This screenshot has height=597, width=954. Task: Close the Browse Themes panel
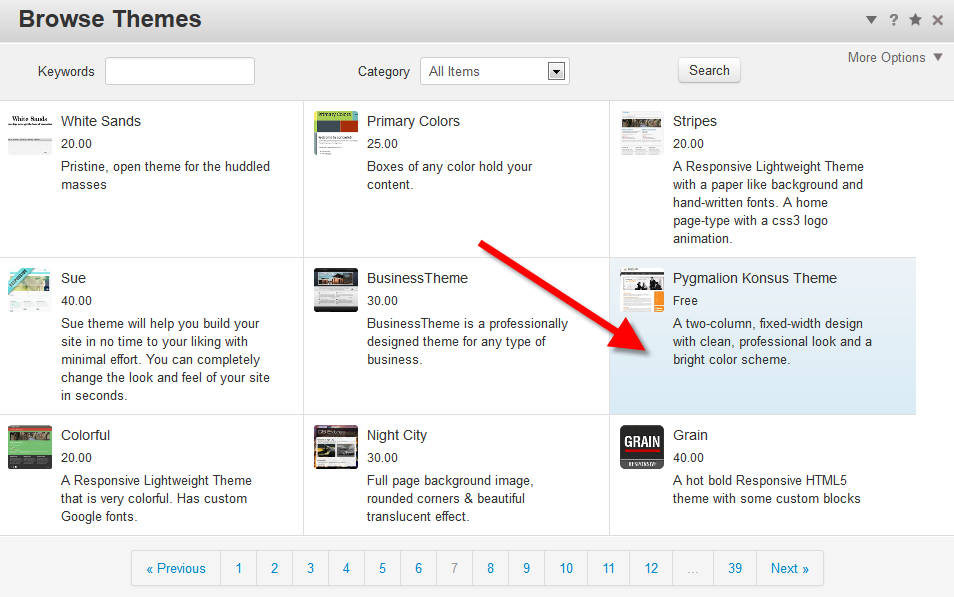click(x=937, y=20)
